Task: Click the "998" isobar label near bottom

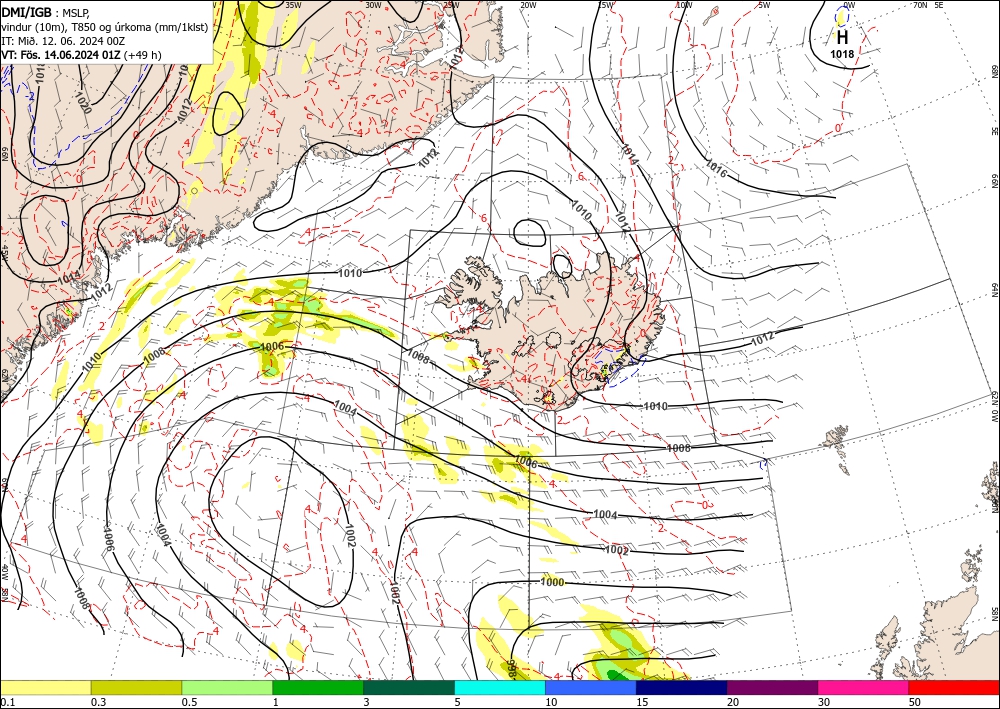Action: [x=511, y=669]
